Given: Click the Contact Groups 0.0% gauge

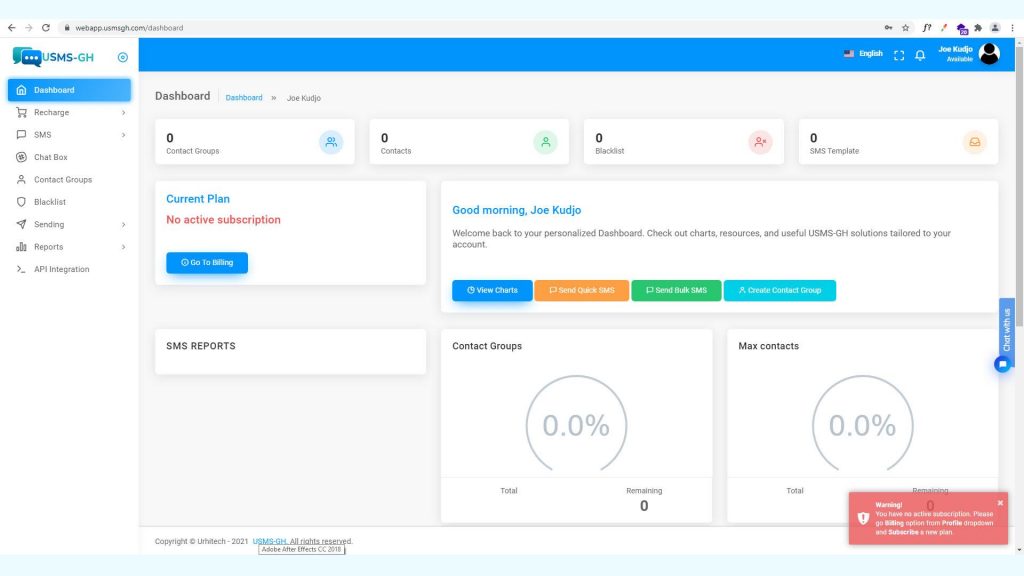Looking at the screenshot, I should [577, 424].
